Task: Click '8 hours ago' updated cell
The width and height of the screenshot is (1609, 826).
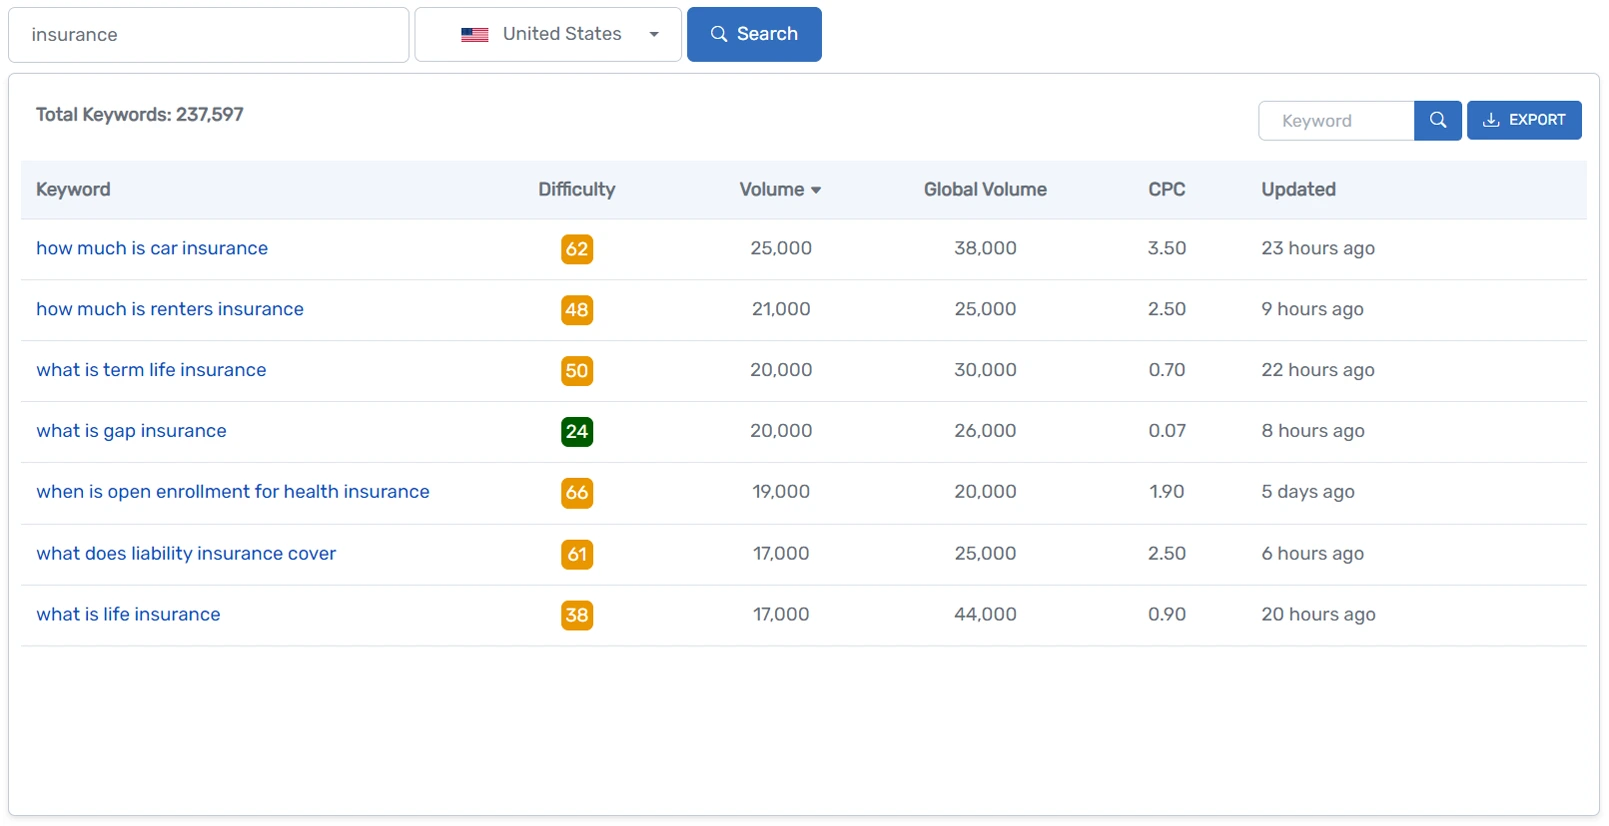Action: (1313, 431)
